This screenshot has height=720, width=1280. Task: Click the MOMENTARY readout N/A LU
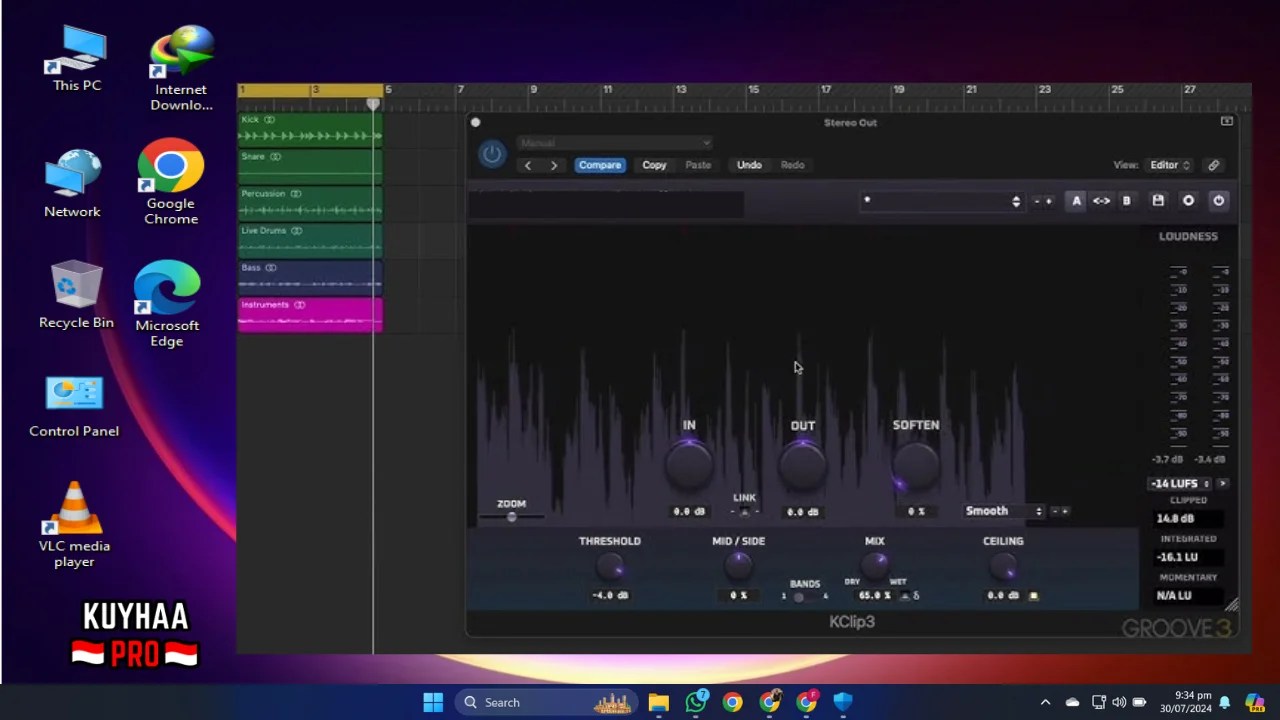(x=1189, y=596)
